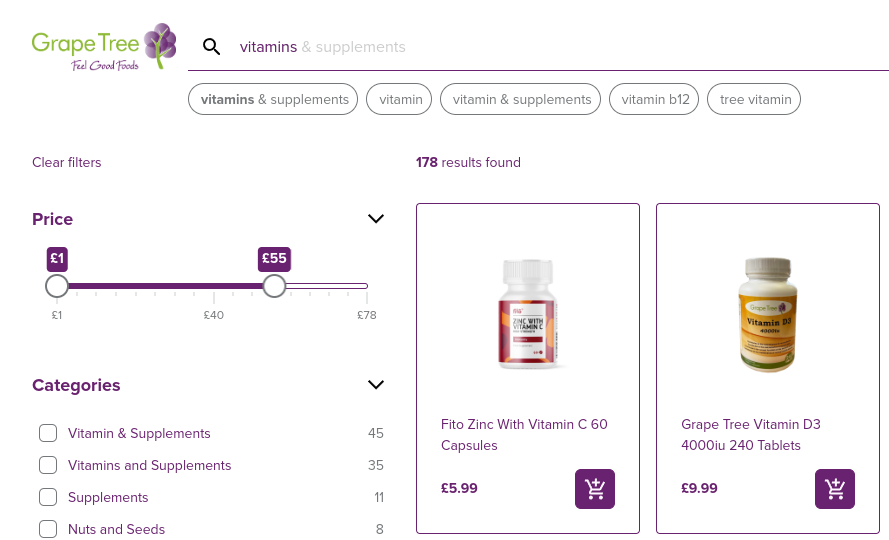Select the Nuts and Seeds checkbox
The height and width of the screenshot is (540, 889).
tap(48, 529)
